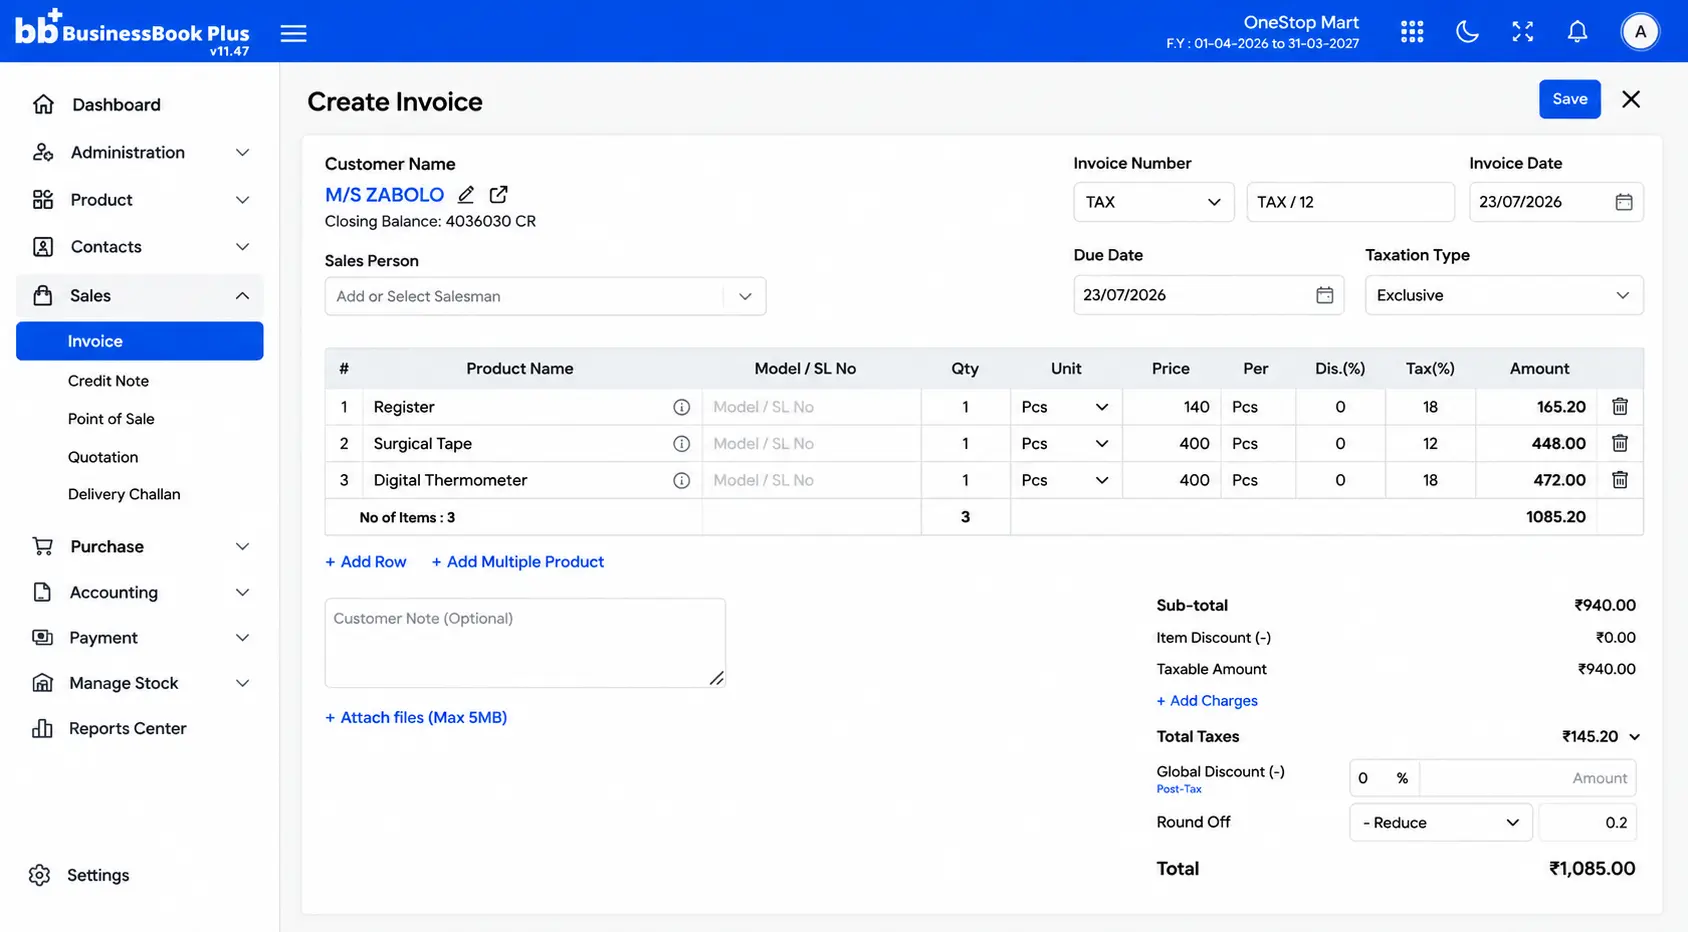Click Qty field for Digital Thermometer
1688x932 pixels.
click(965, 481)
